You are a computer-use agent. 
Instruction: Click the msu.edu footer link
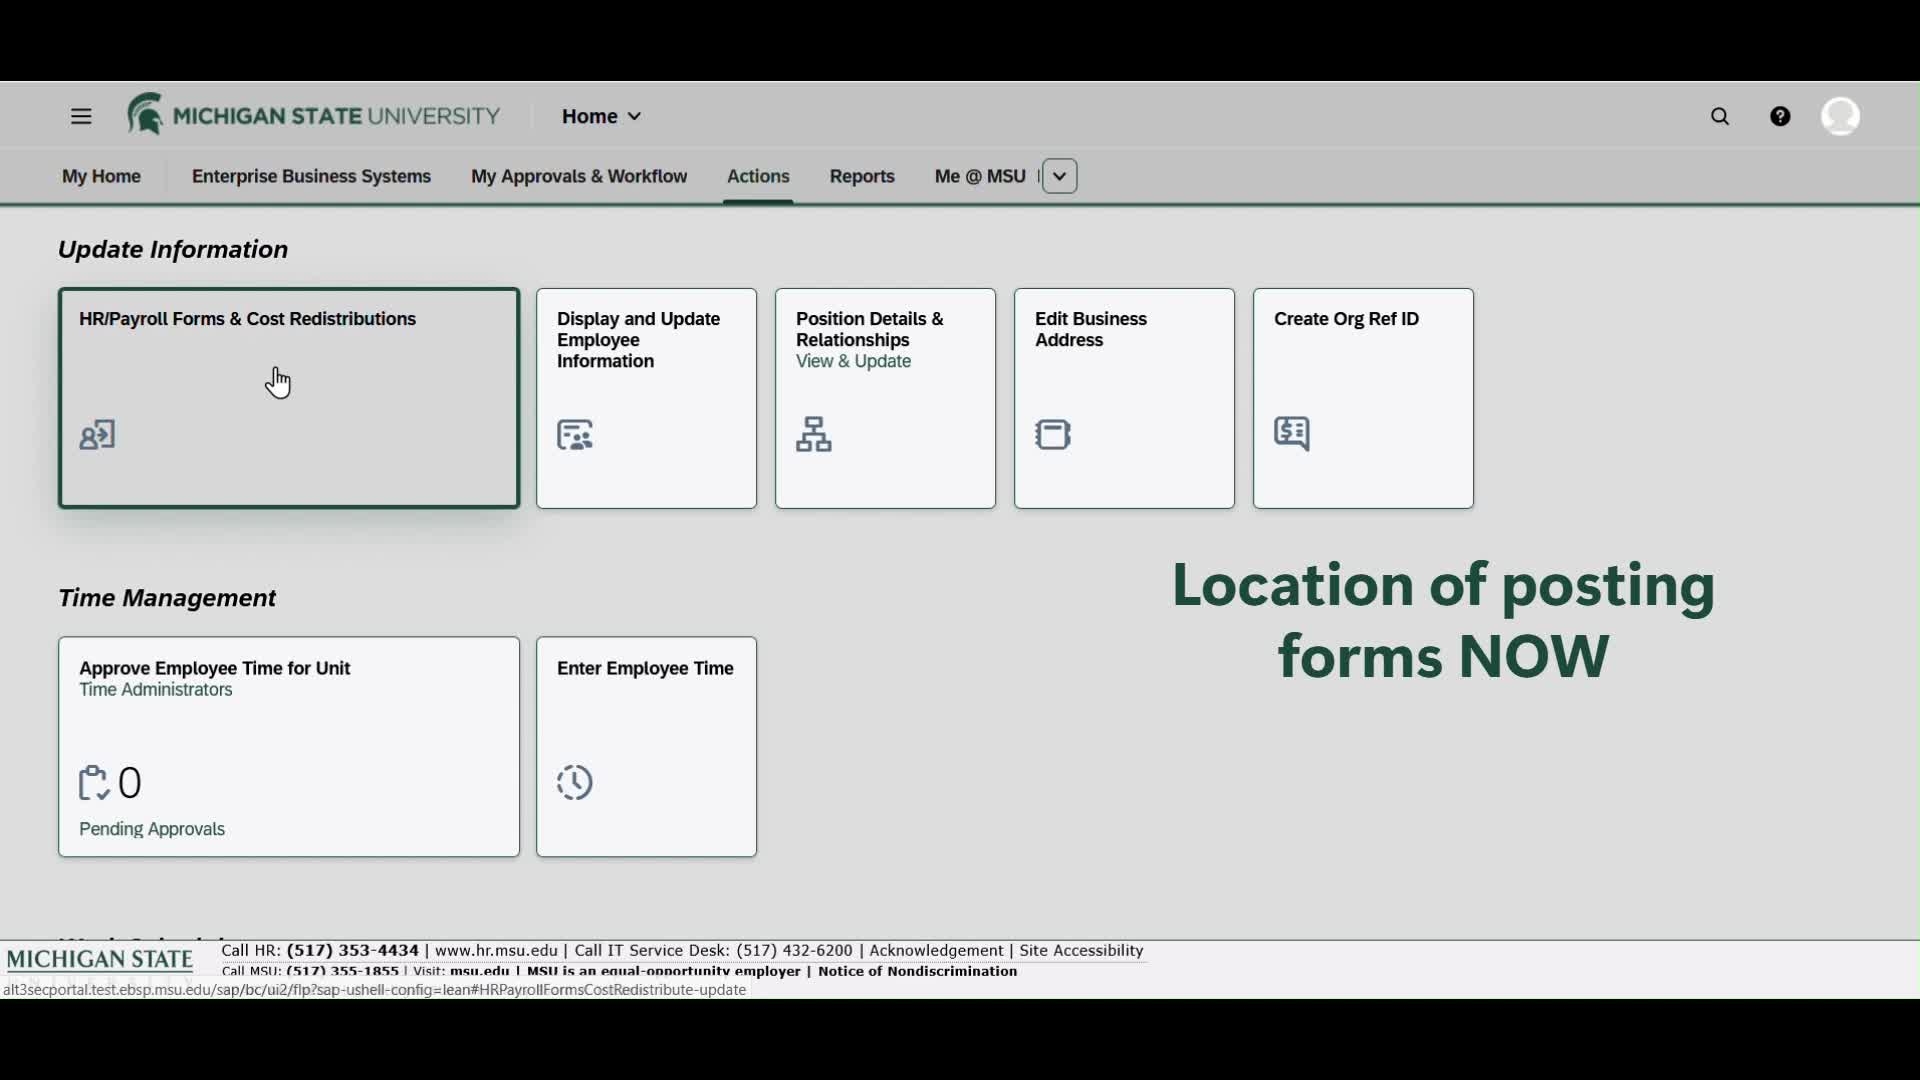pos(479,972)
